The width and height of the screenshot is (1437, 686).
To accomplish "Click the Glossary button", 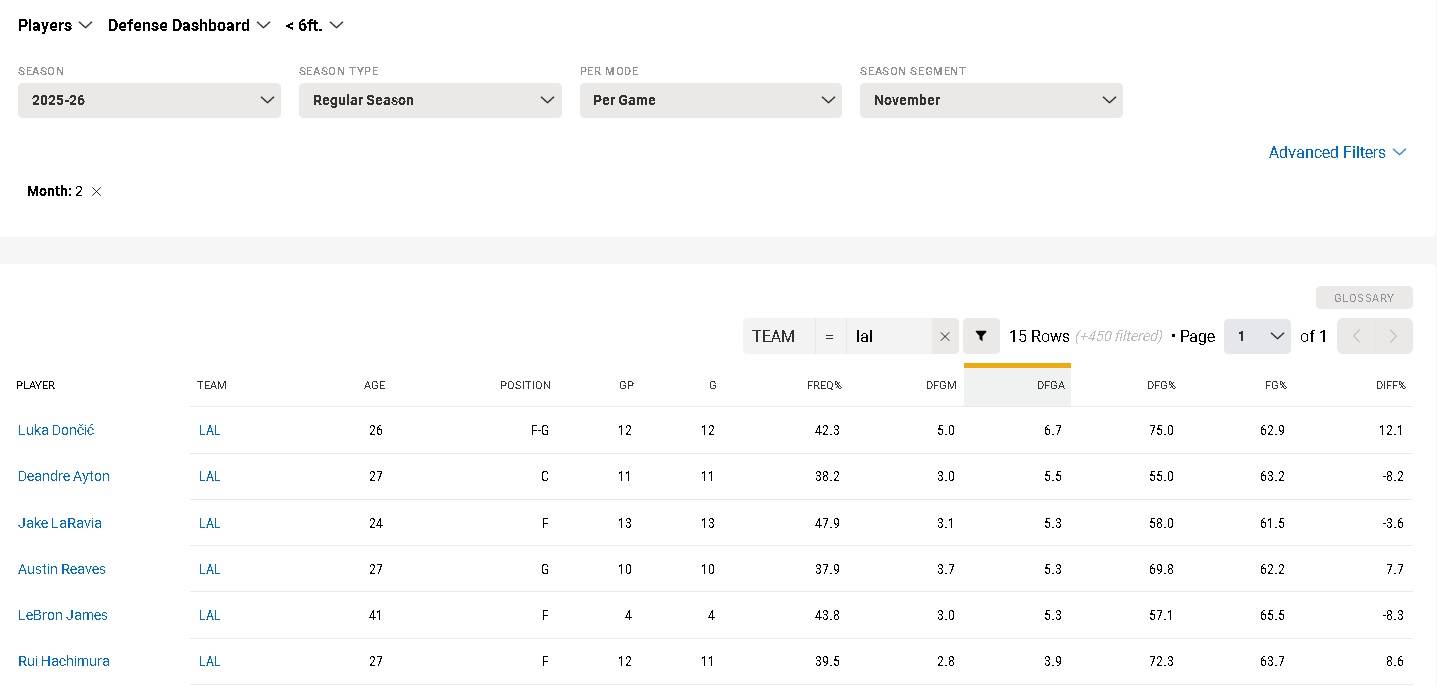I will point(1363,298).
